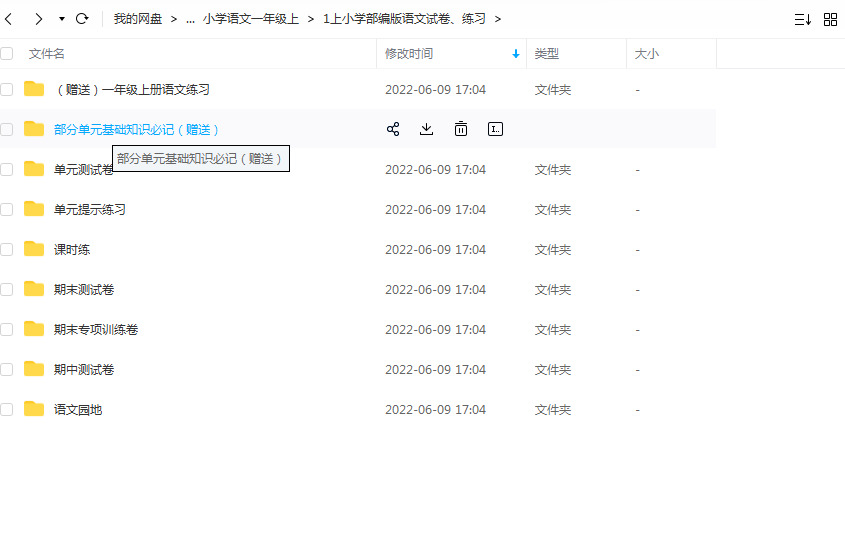Go back to previous folder

(9, 19)
